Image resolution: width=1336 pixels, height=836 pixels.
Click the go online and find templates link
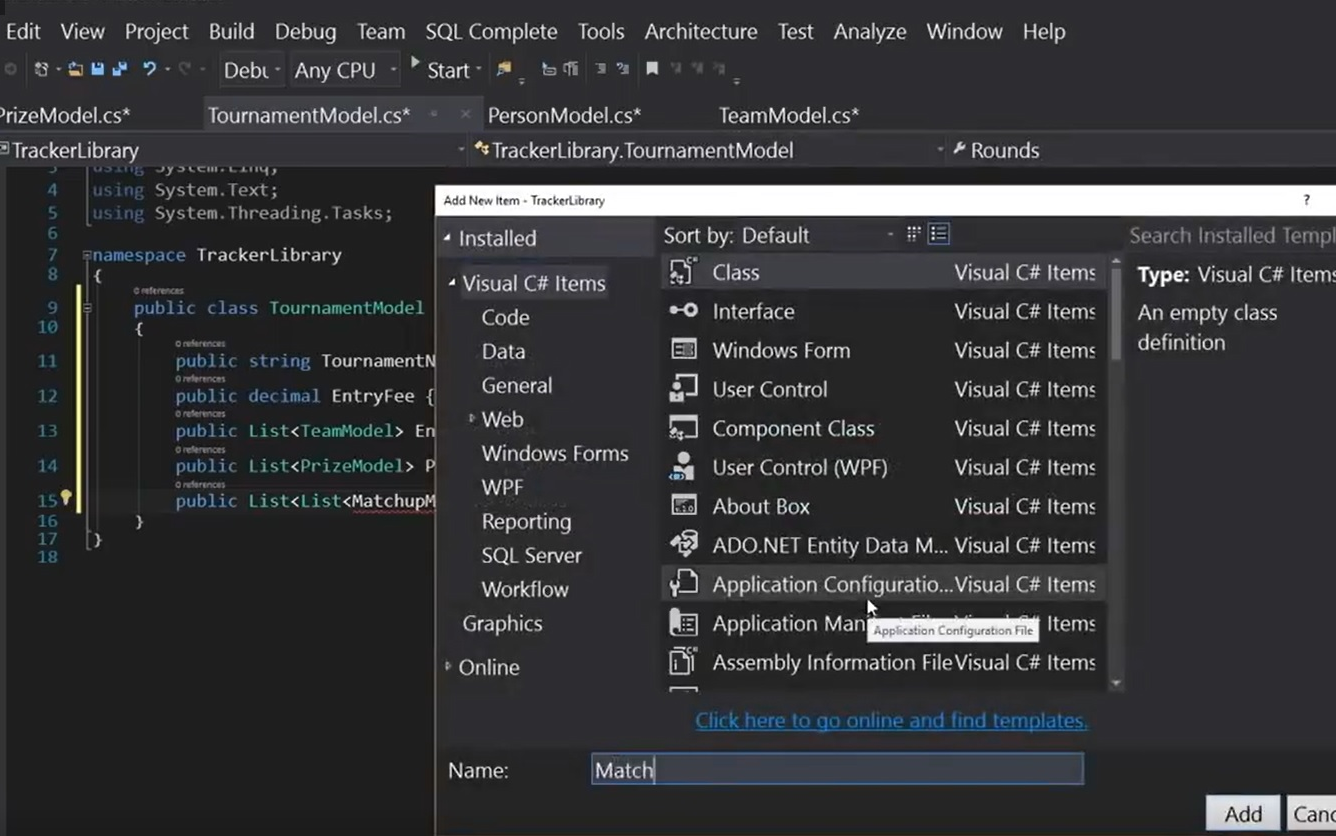[891, 720]
